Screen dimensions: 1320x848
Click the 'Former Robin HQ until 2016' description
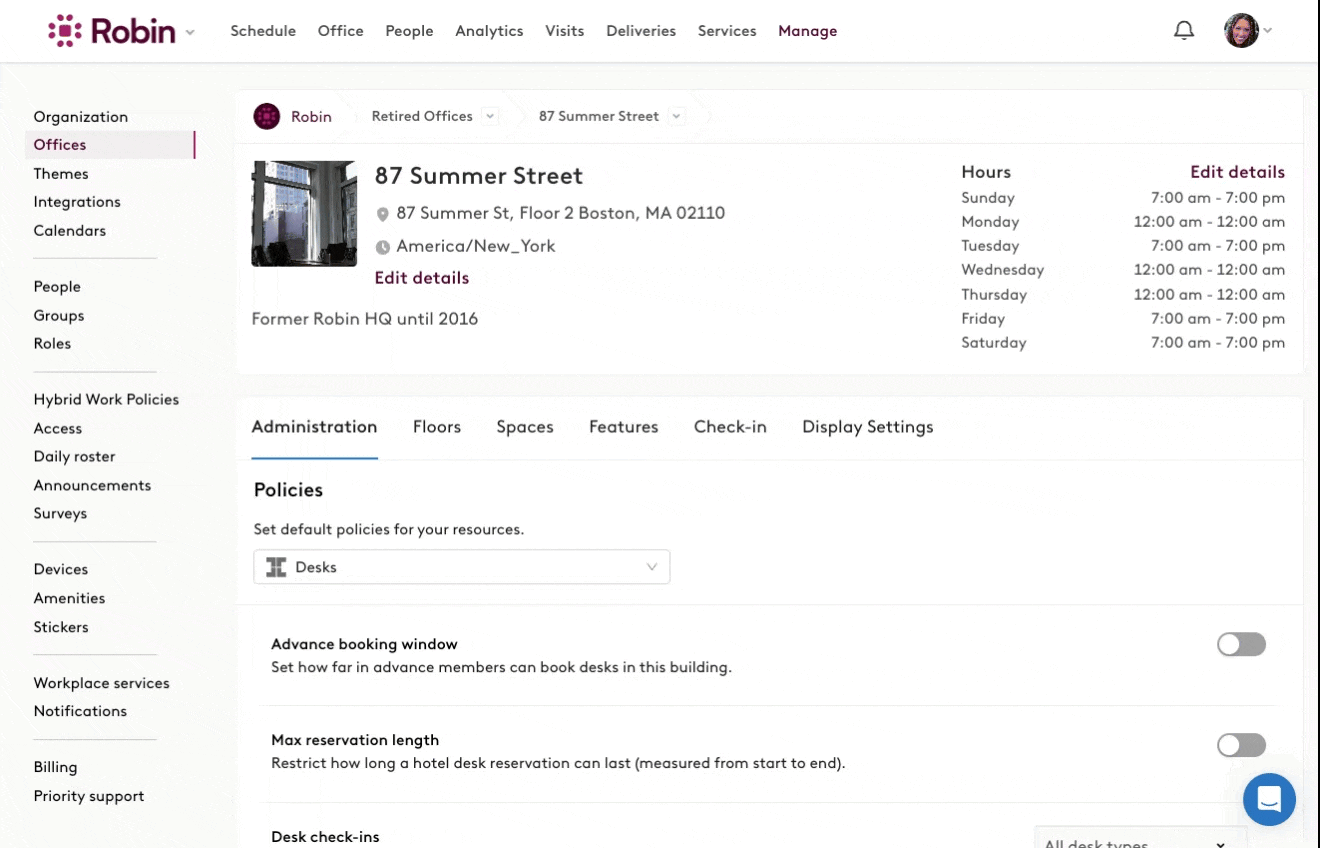365,319
